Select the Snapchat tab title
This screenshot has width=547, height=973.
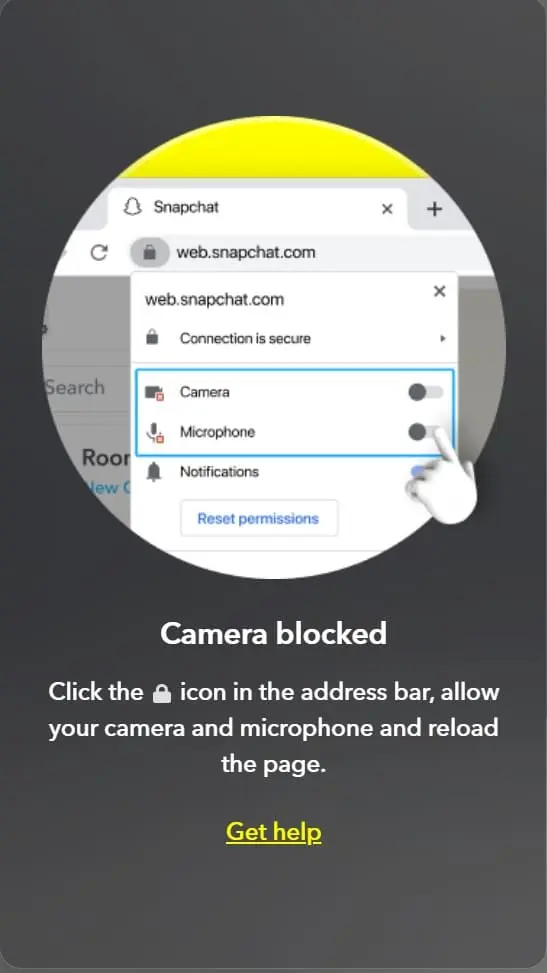(x=186, y=207)
